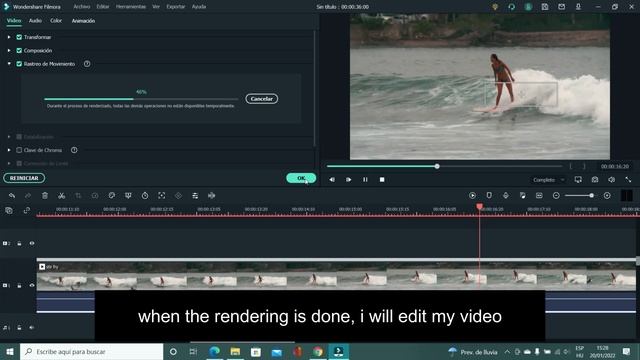Toggle the Rastreo de Movimiento checkbox
The image size is (640, 360).
[x=19, y=64]
